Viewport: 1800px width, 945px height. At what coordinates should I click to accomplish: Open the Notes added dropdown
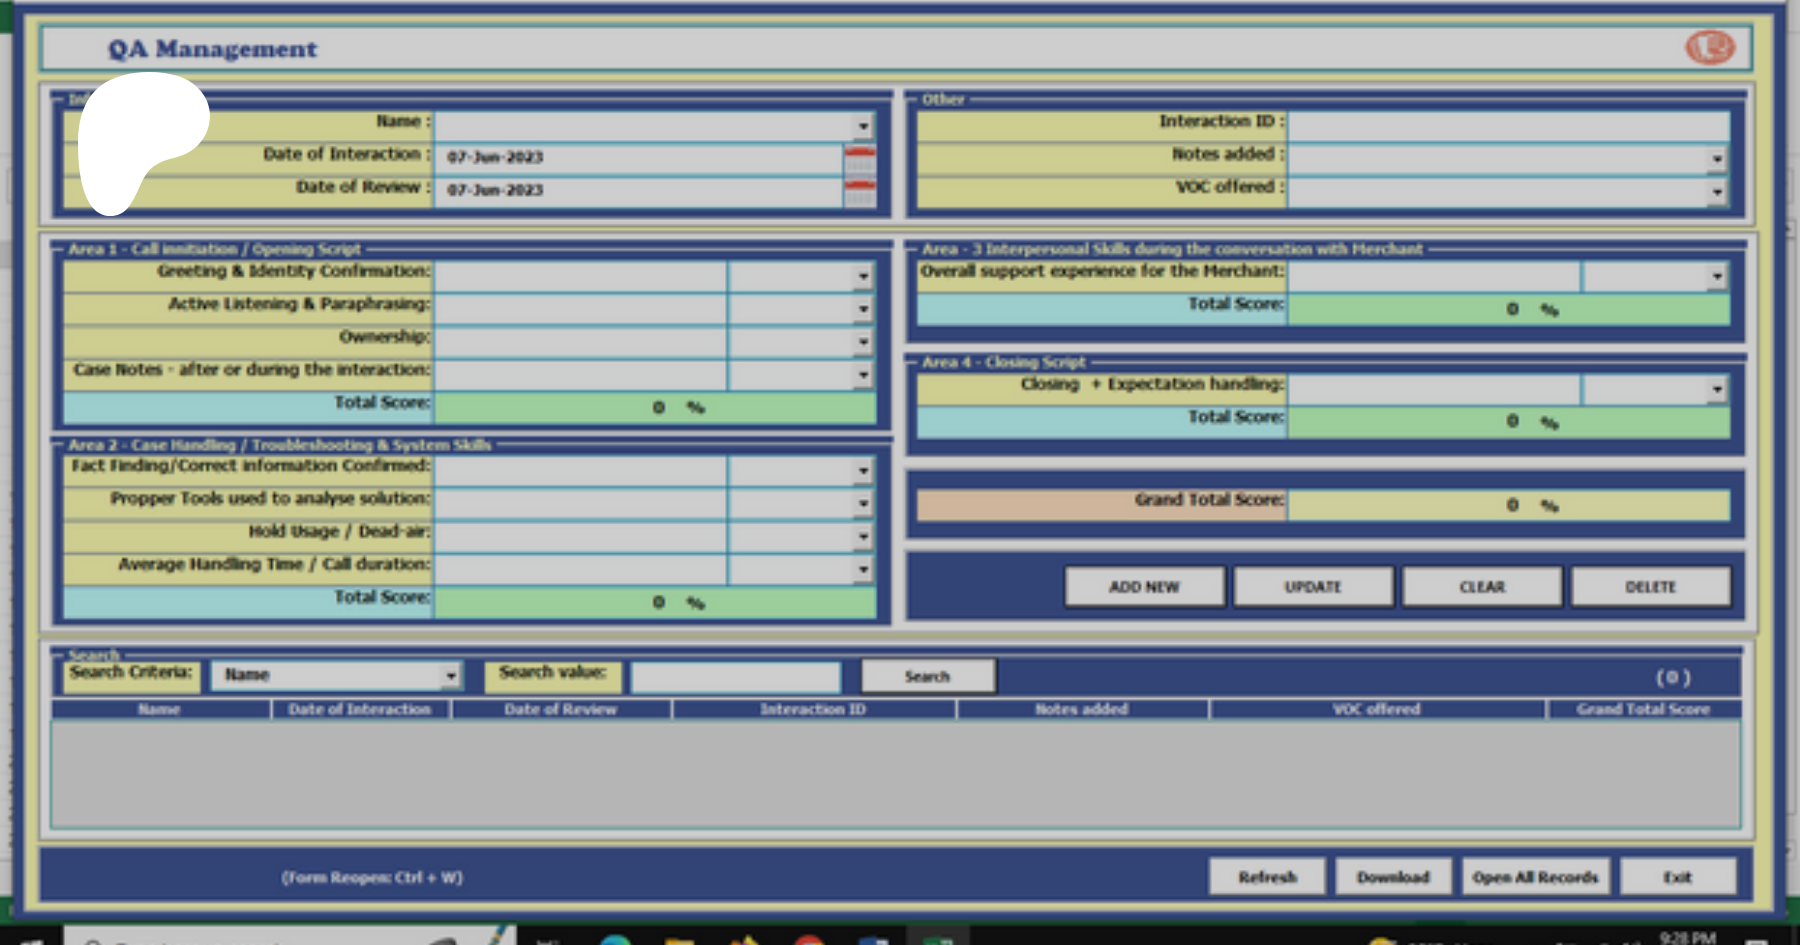point(1716,159)
